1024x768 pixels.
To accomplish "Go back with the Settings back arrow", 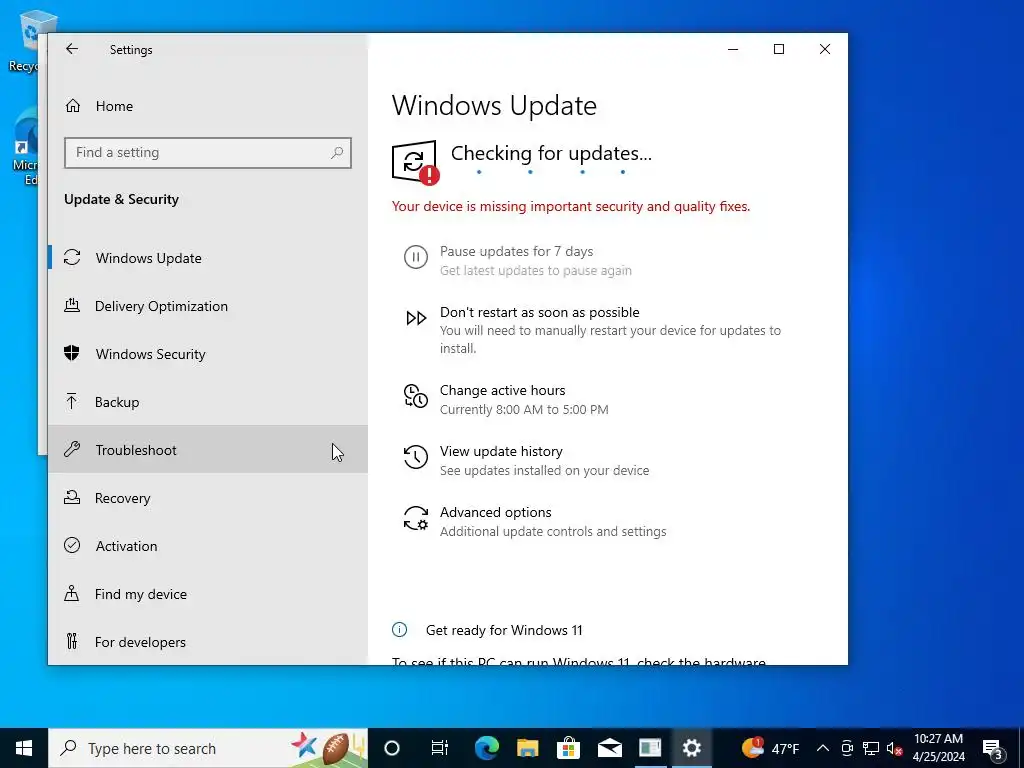I will (72, 49).
